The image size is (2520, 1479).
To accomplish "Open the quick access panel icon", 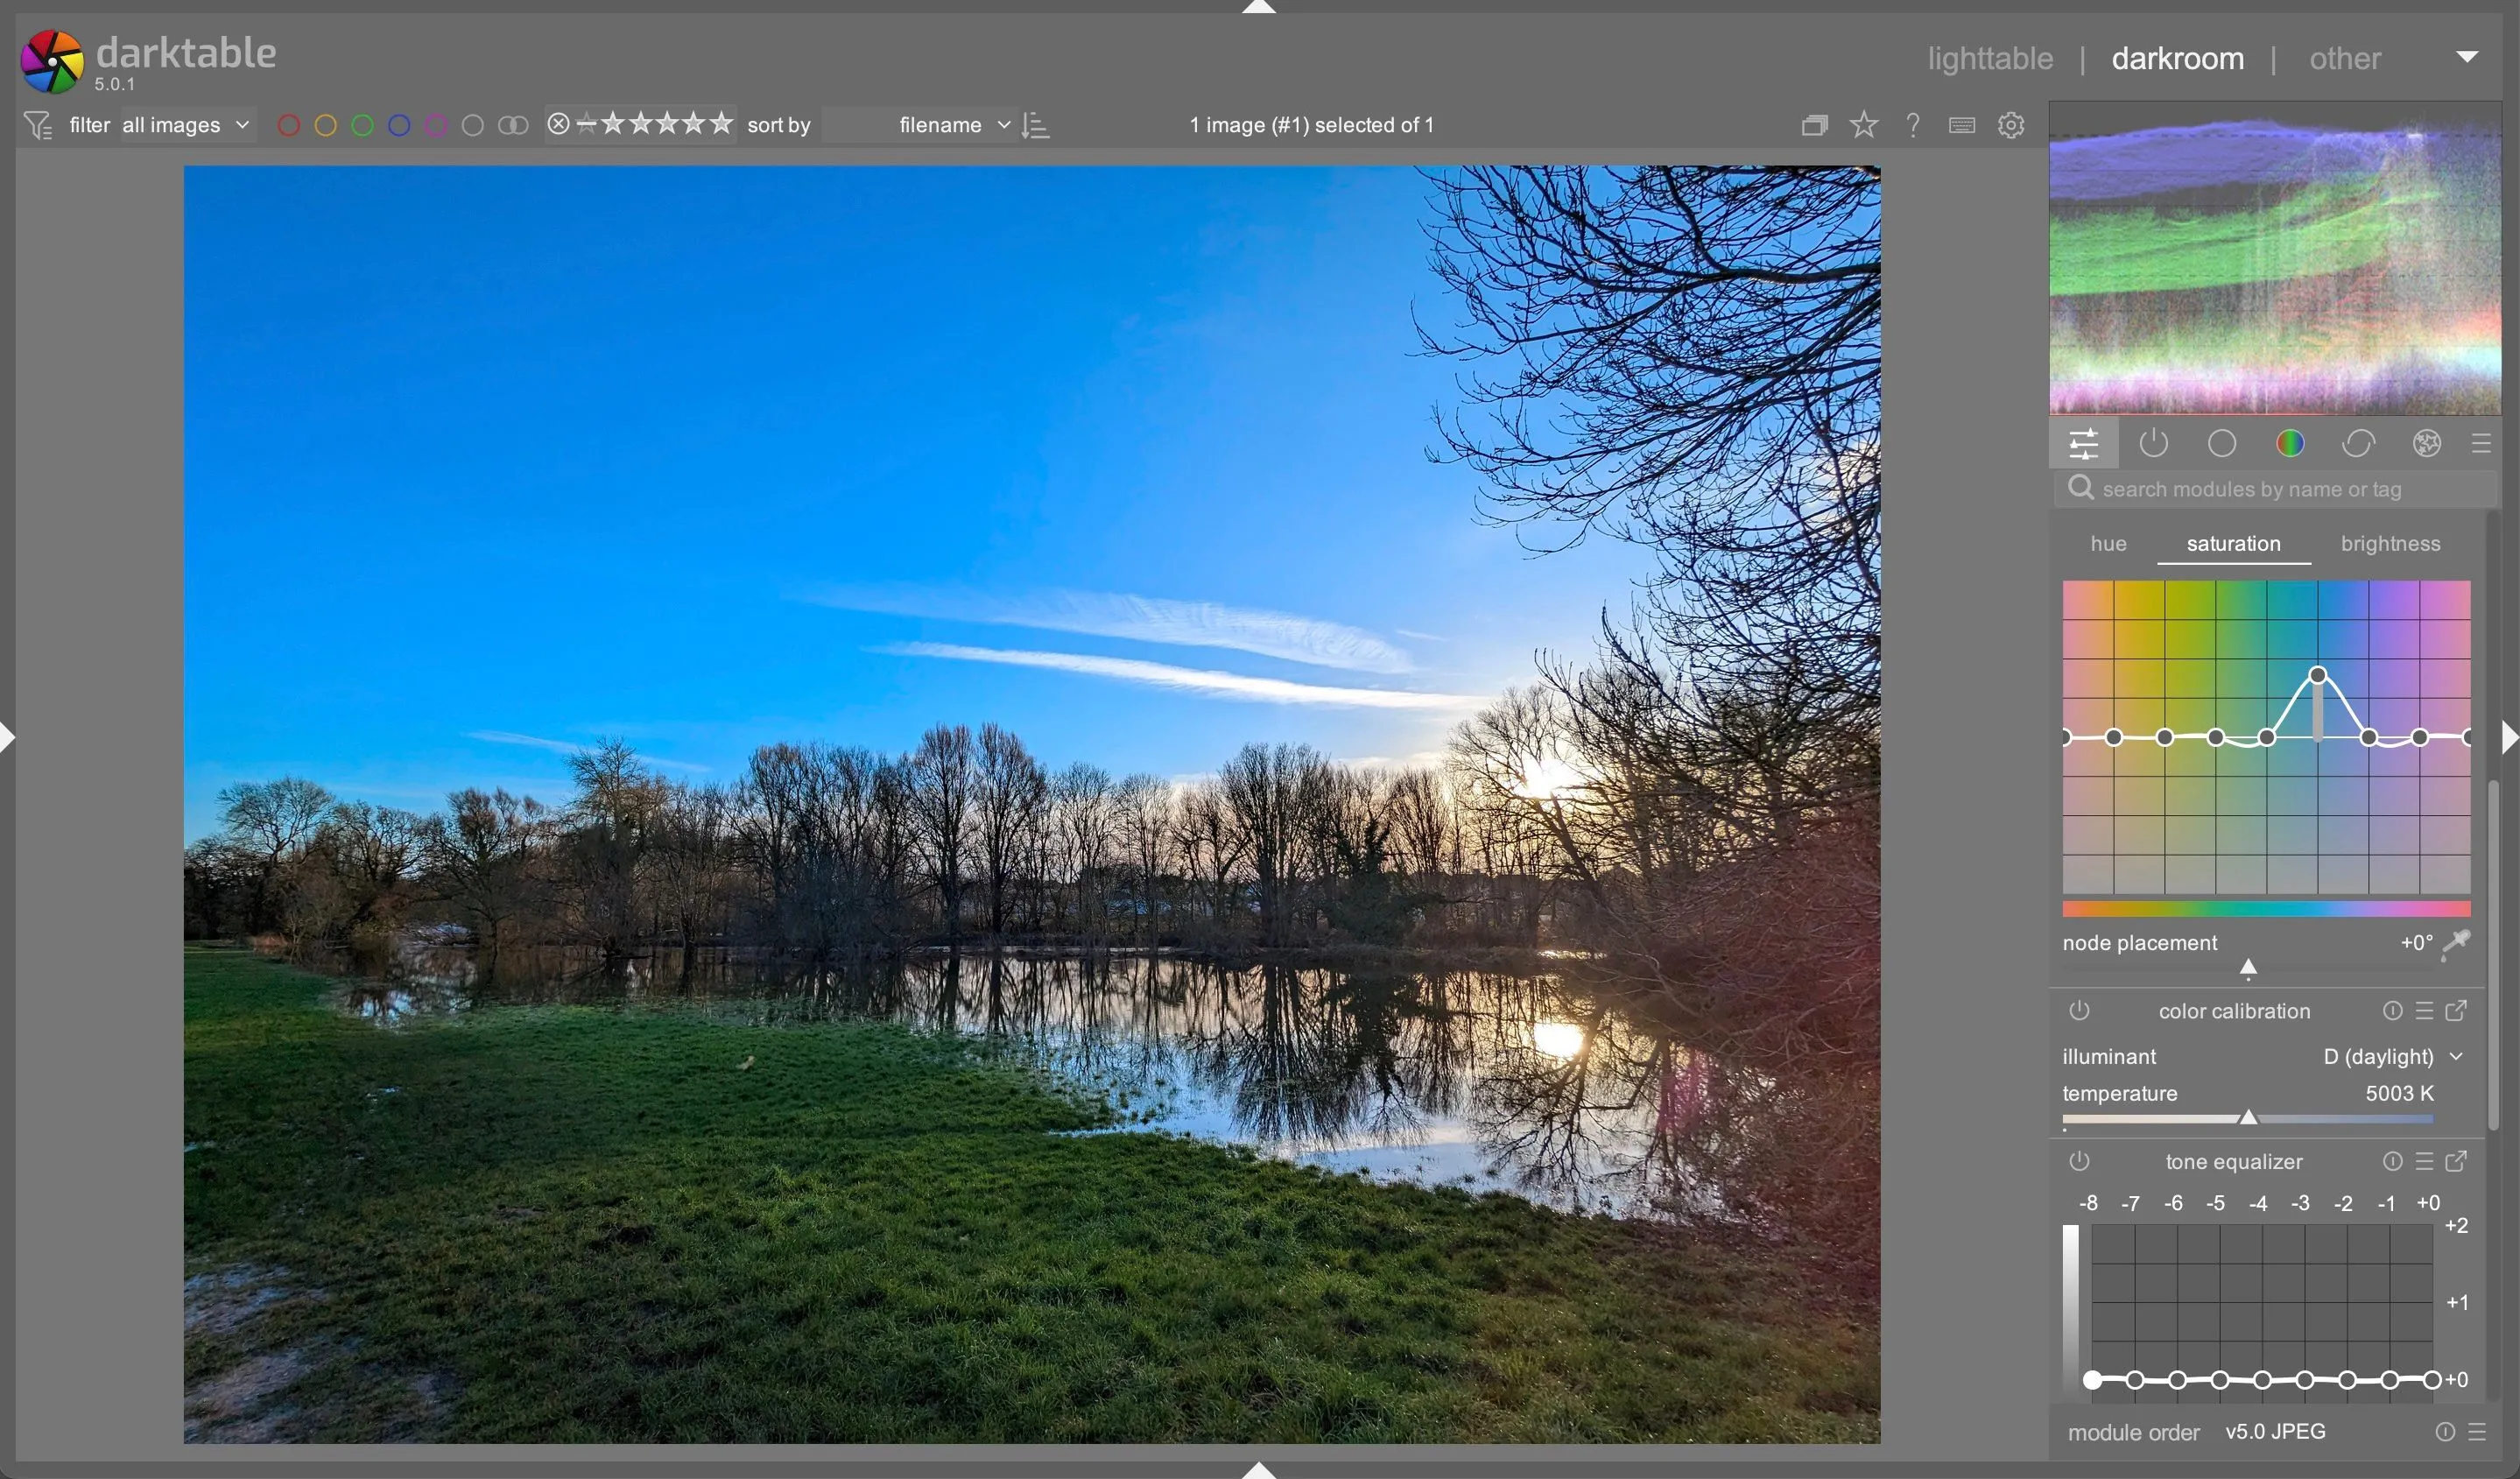I will (2084, 443).
